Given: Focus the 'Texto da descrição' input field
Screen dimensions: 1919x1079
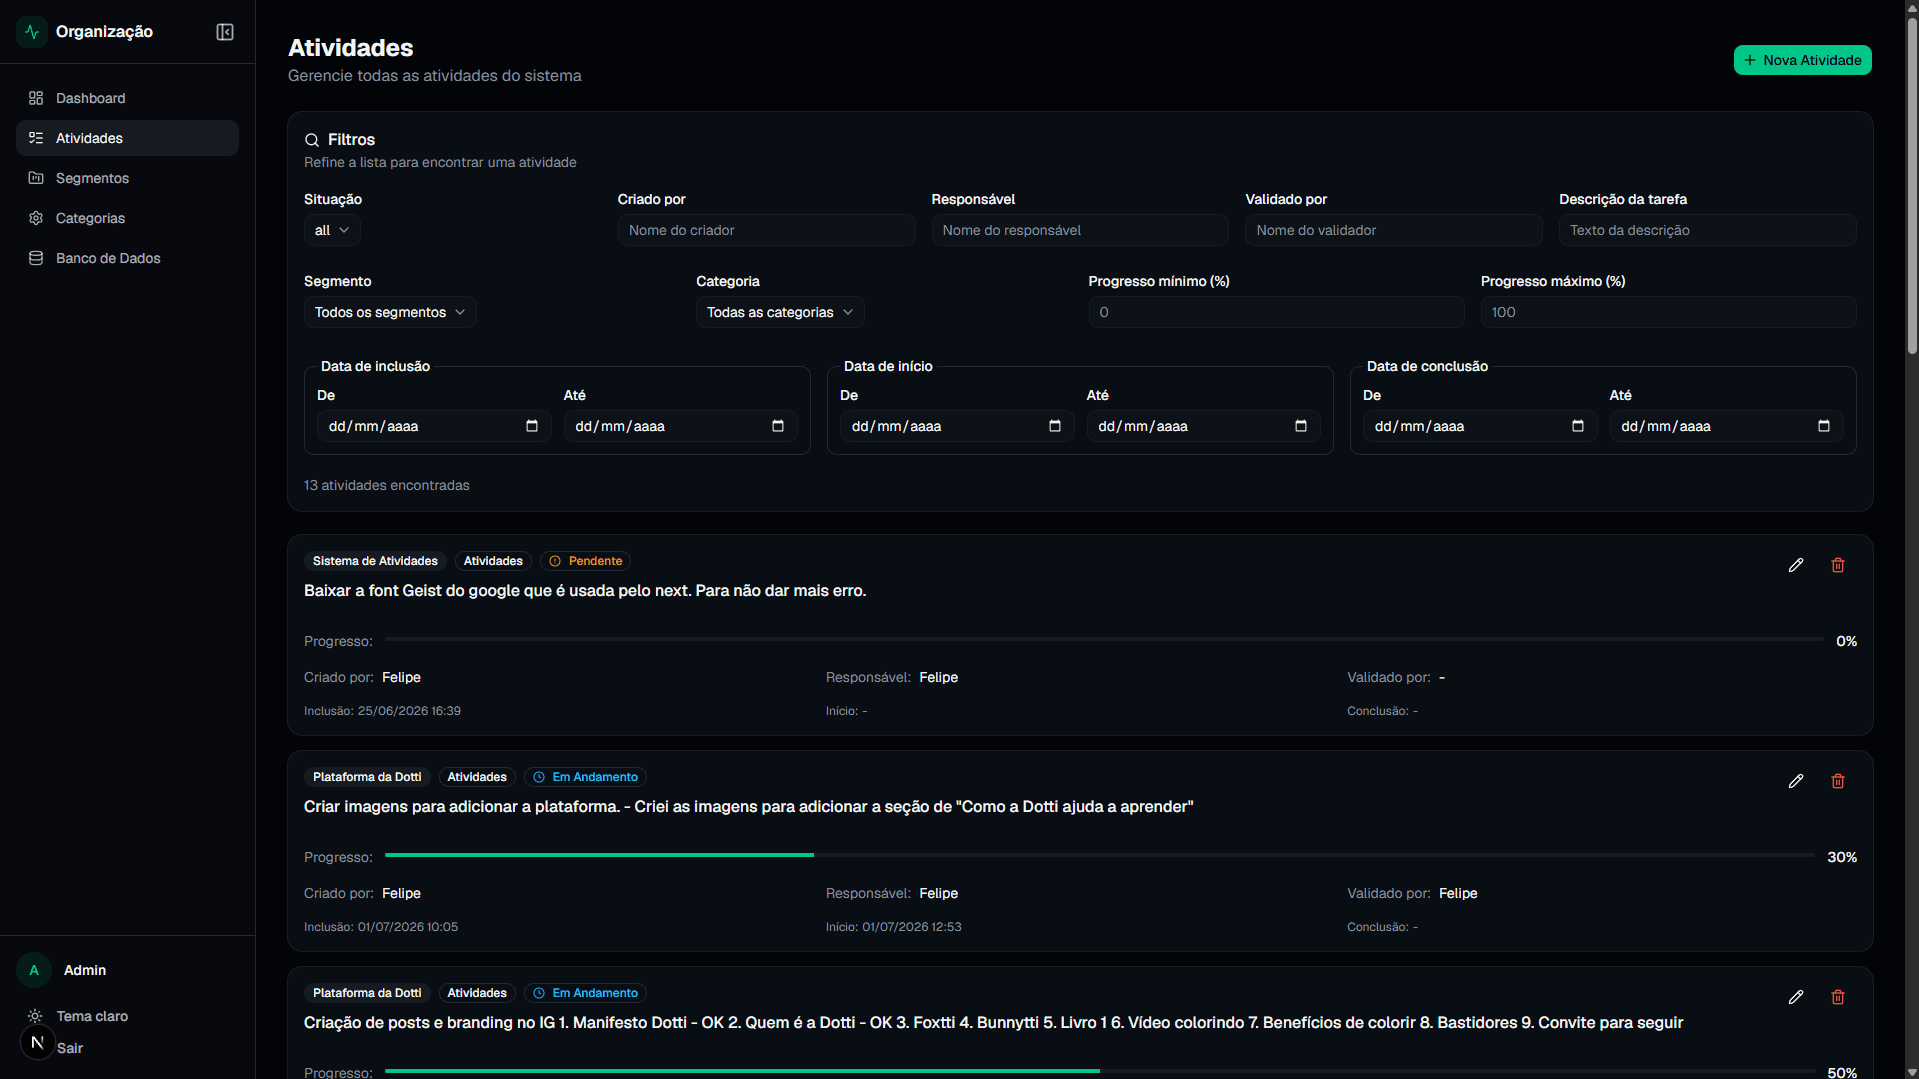Looking at the screenshot, I should pyautogui.click(x=1708, y=230).
